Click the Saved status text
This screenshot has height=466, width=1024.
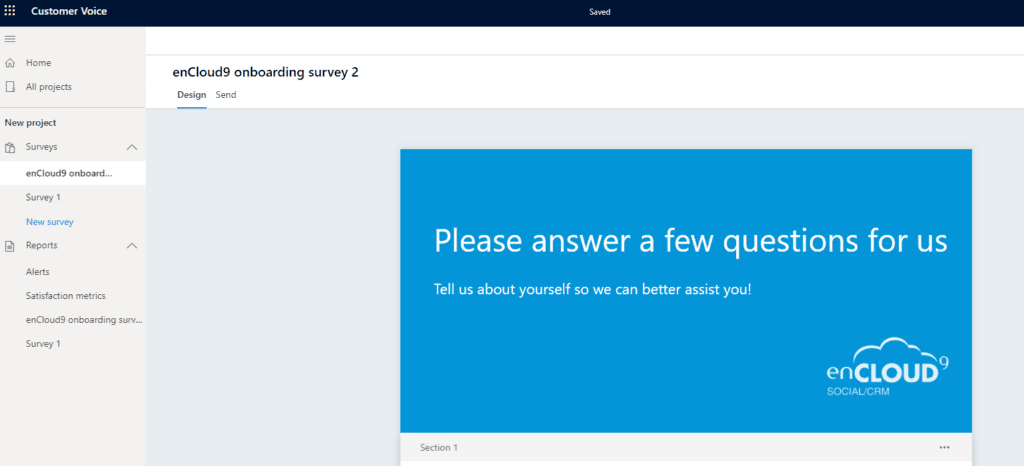(x=600, y=12)
